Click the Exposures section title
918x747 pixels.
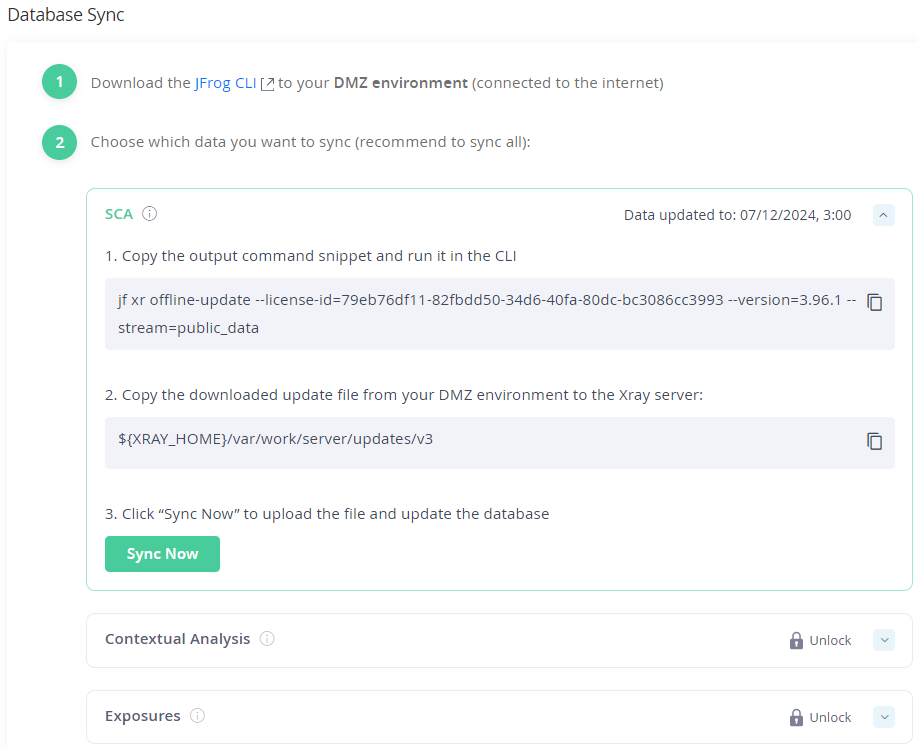[143, 716]
